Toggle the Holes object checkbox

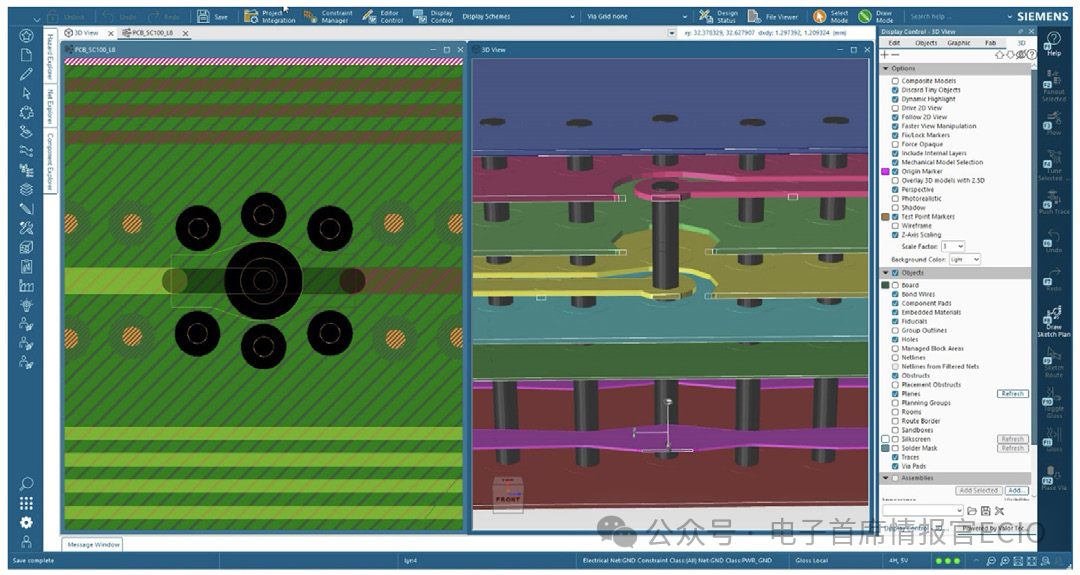click(x=895, y=339)
